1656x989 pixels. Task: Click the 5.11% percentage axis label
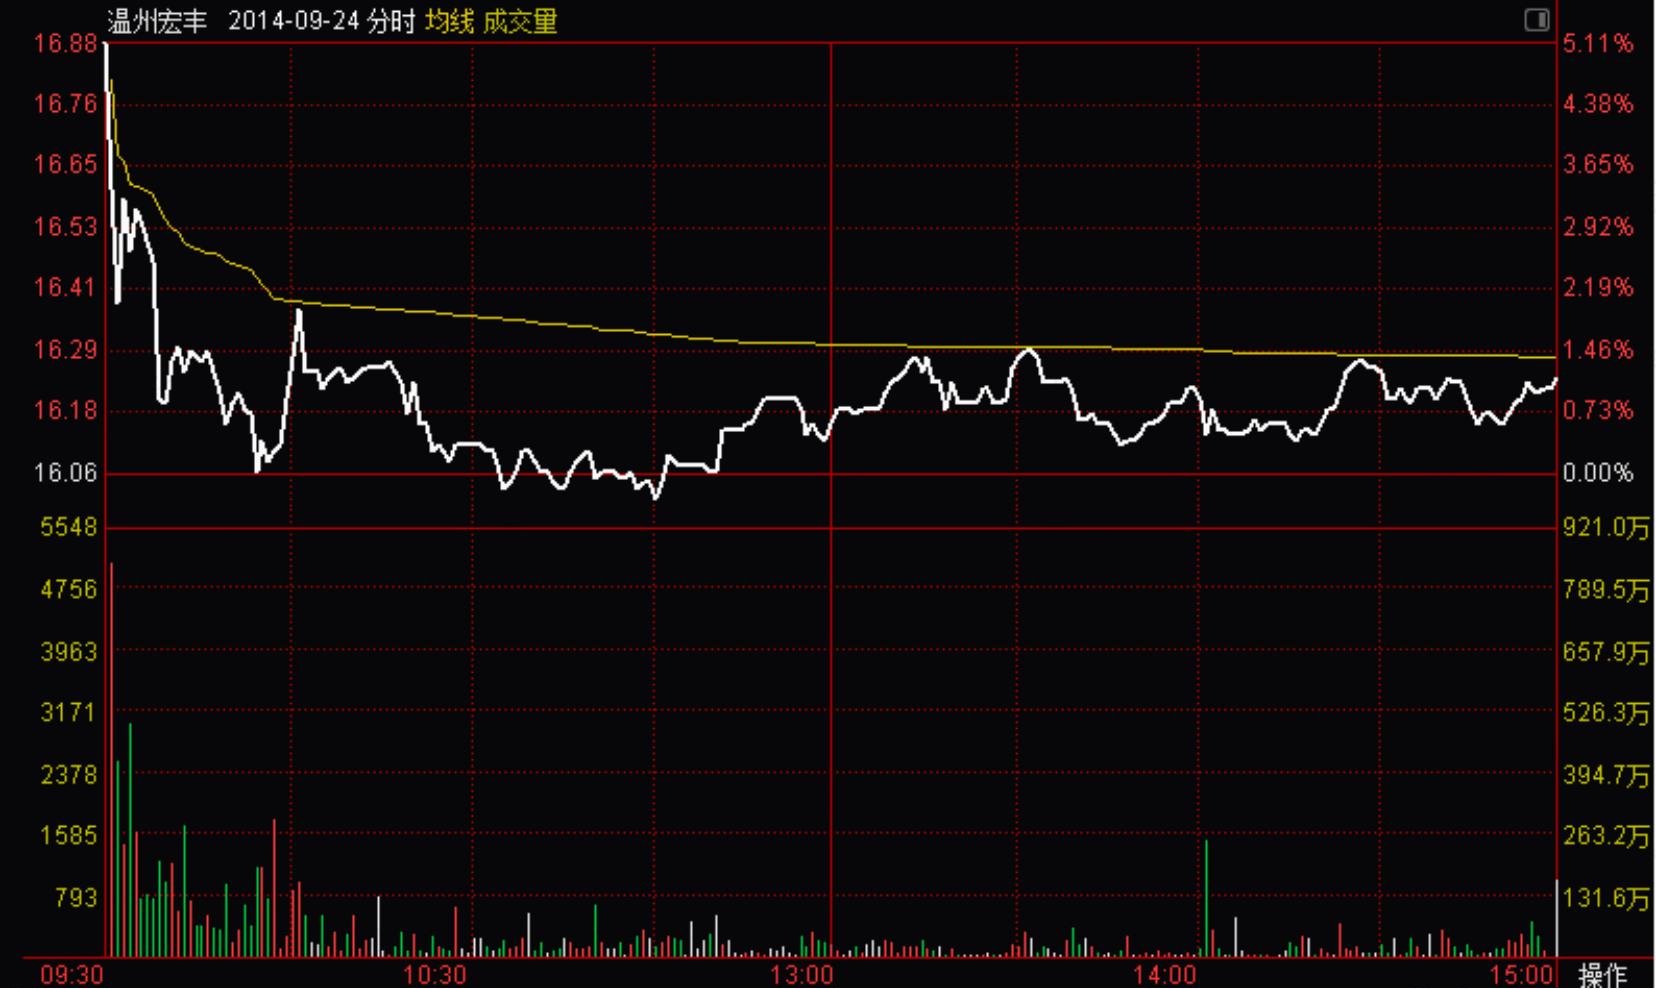[x=1598, y=43]
